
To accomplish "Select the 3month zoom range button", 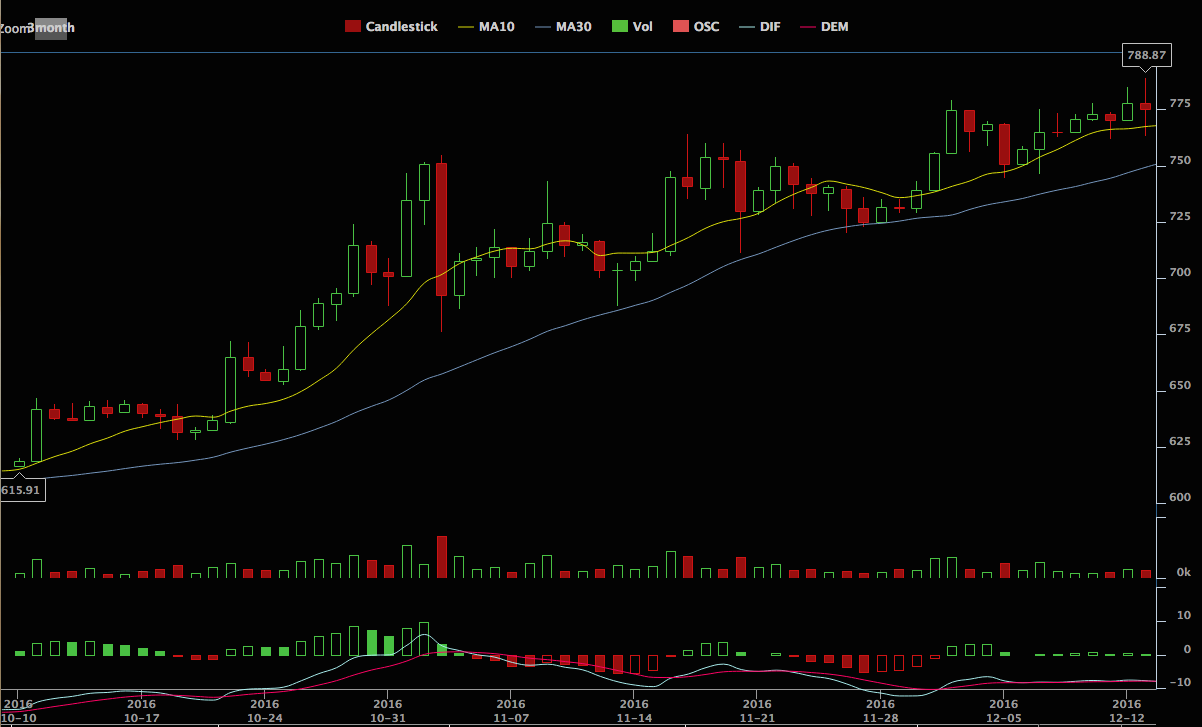I will (x=51, y=28).
